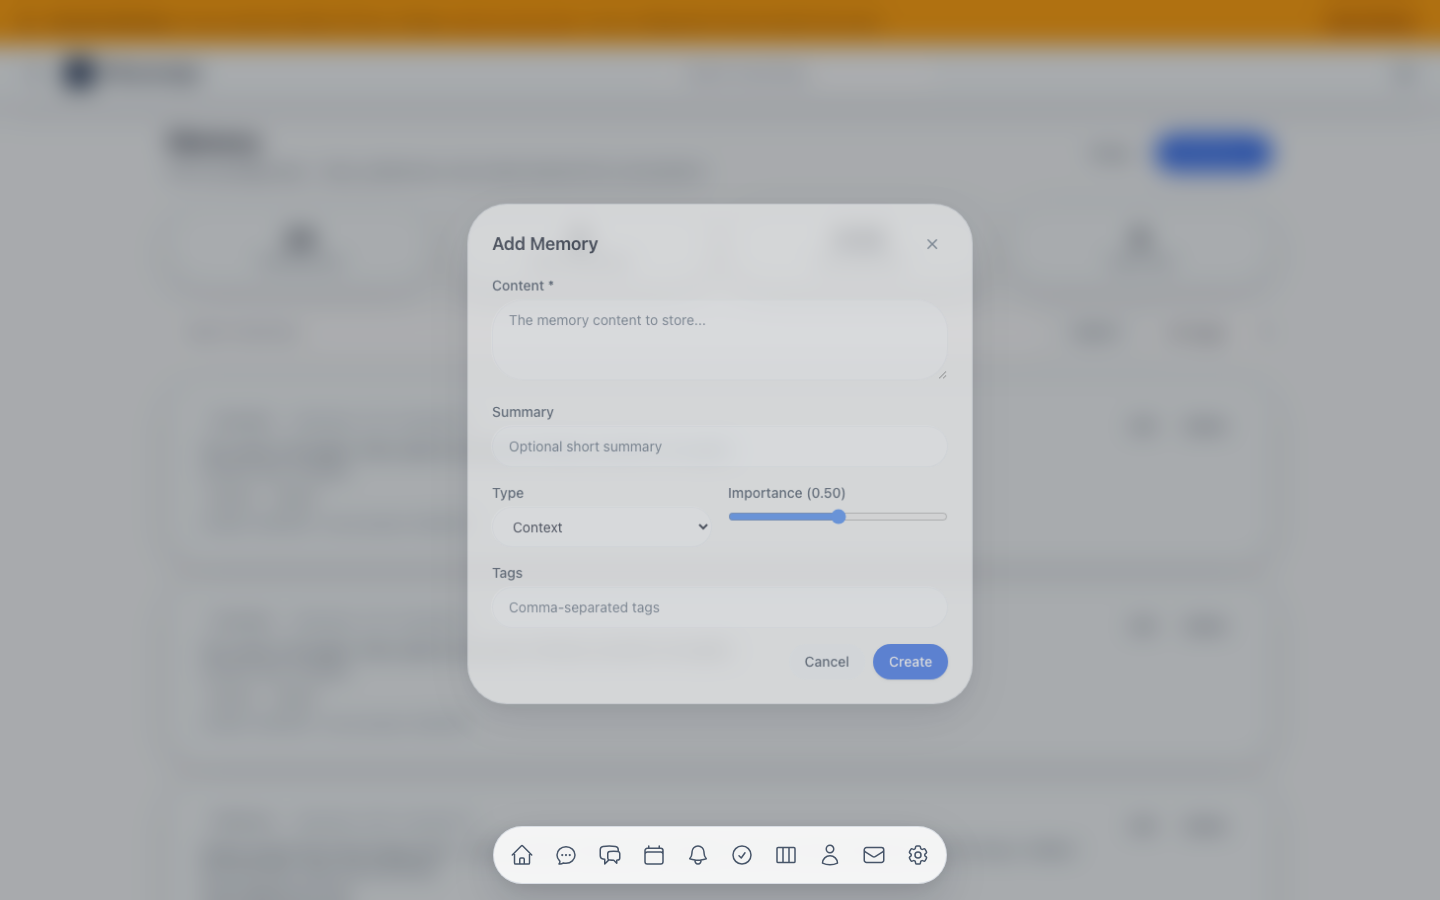The image size is (1440, 900).
Task: Click the Cancel button
Action: [826, 661]
